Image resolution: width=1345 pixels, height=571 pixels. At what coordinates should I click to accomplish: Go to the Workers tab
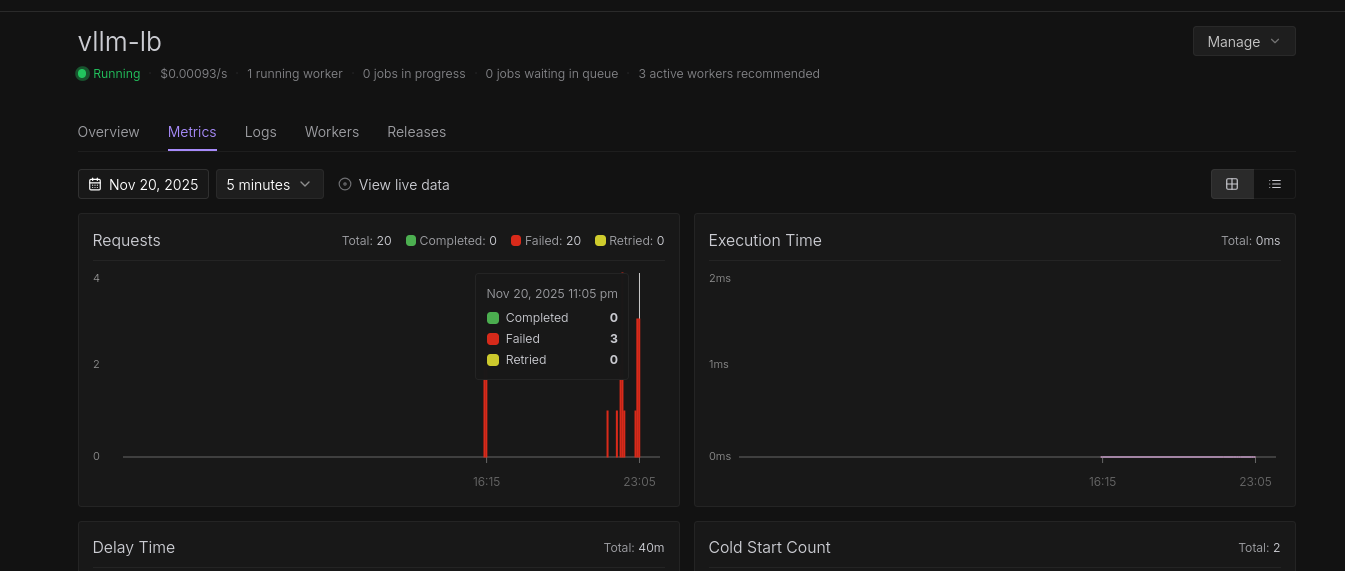(x=332, y=132)
